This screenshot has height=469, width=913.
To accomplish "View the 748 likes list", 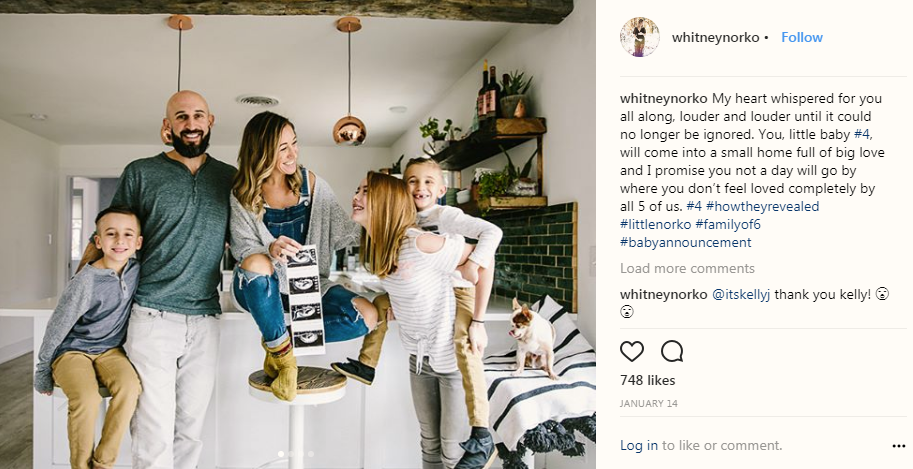I will [x=647, y=380].
